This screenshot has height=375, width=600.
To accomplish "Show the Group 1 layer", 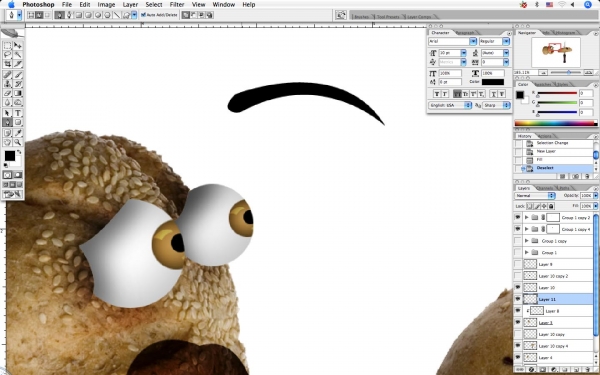I will [x=518, y=252].
